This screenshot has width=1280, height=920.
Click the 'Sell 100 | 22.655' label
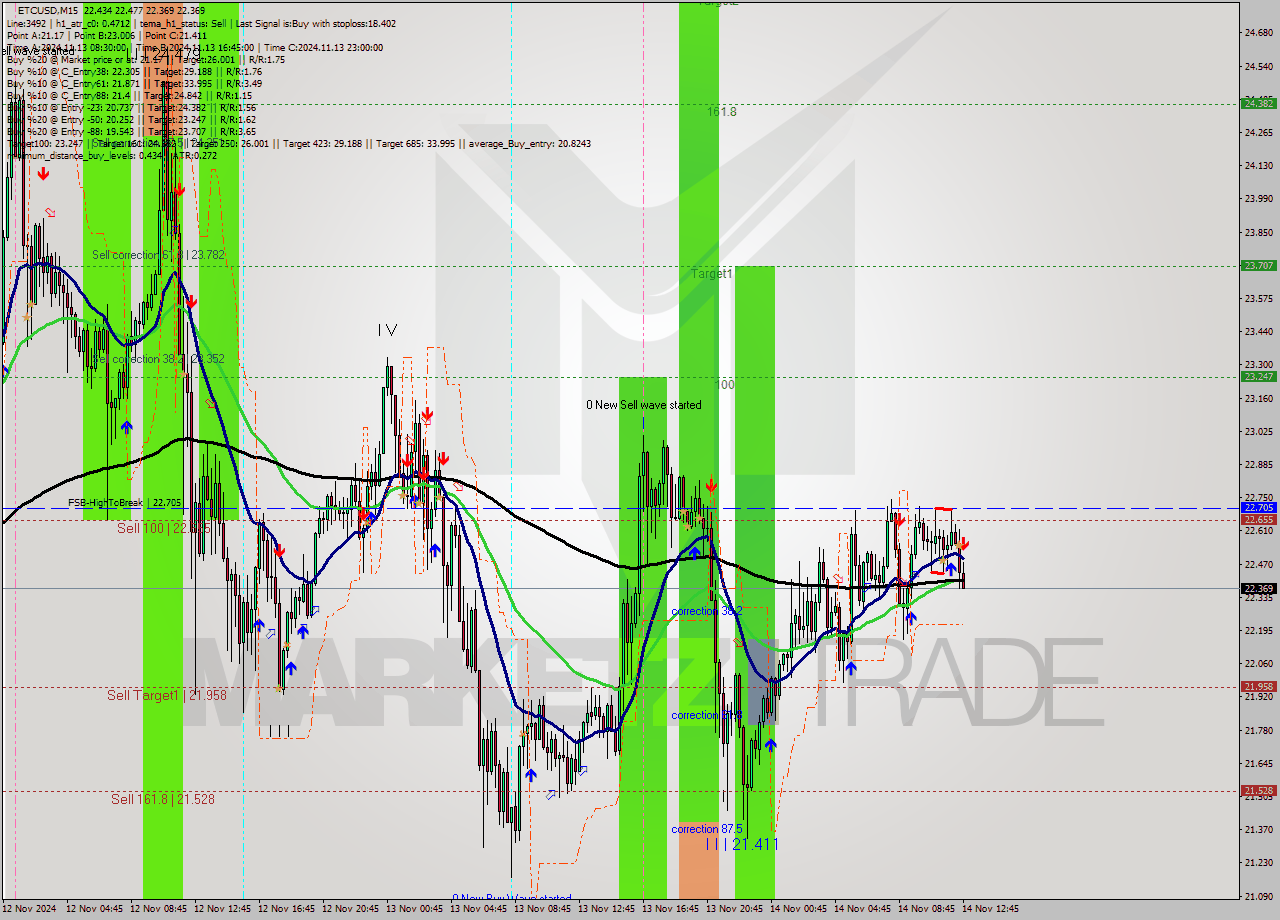coord(164,528)
